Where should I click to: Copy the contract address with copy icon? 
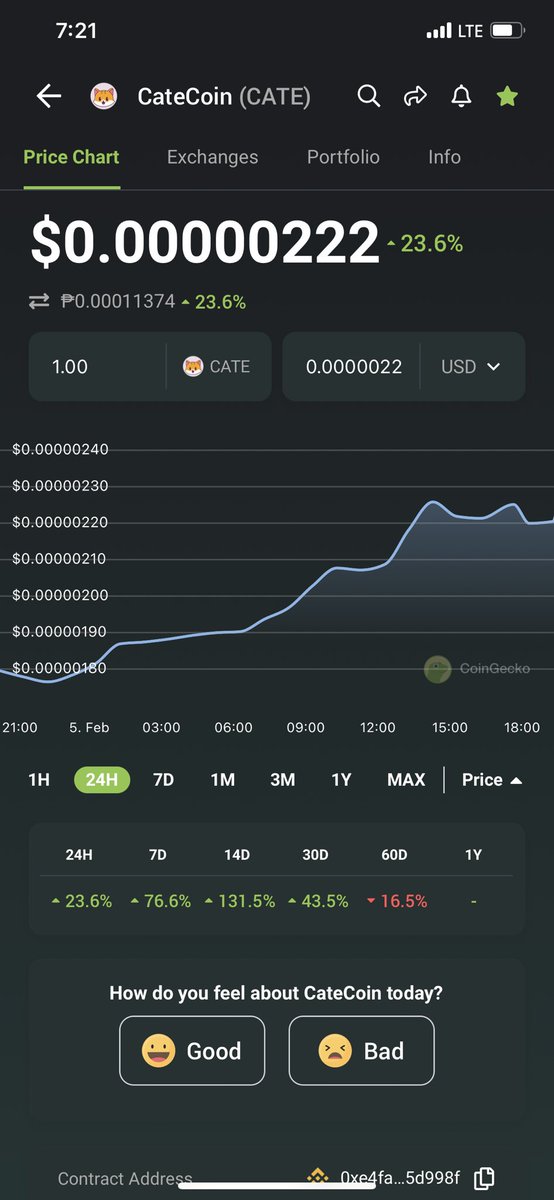(x=484, y=1178)
